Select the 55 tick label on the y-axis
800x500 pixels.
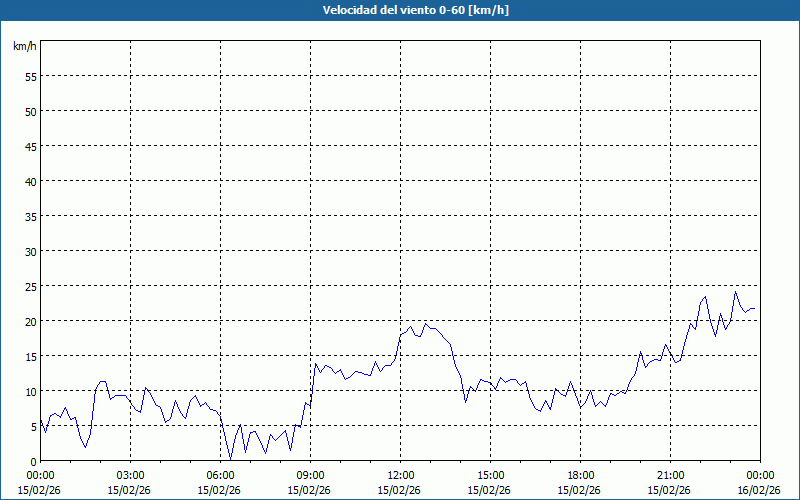point(30,76)
